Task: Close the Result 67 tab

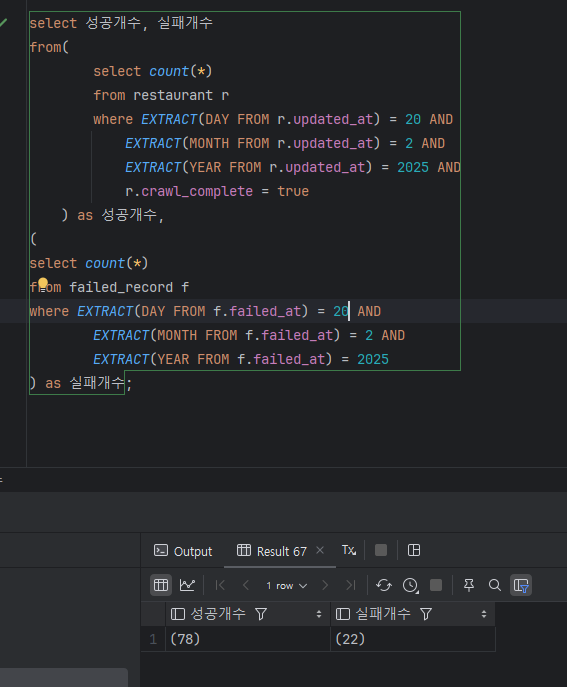Action: (320, 550)
